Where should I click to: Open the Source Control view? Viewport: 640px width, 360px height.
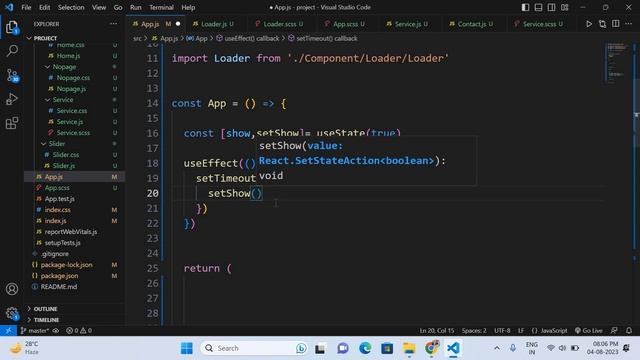pos(12,75)
